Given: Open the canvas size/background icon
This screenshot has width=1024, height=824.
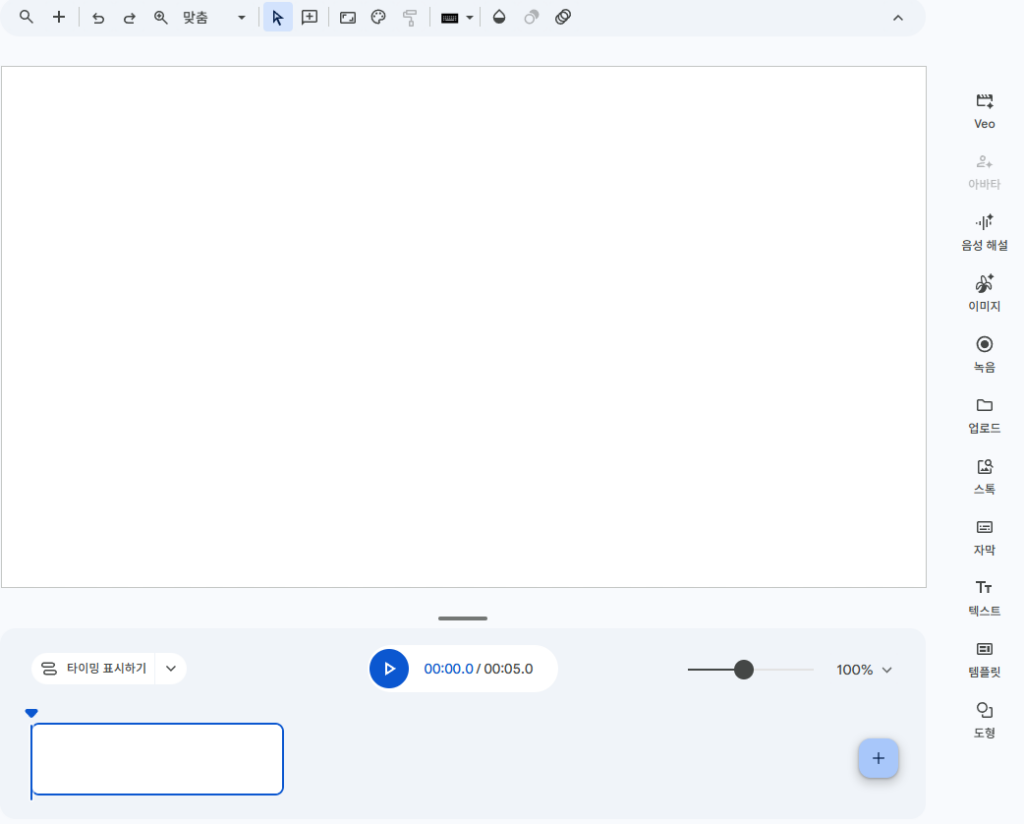Looking at the screenshot, I should tap(347, 18).
